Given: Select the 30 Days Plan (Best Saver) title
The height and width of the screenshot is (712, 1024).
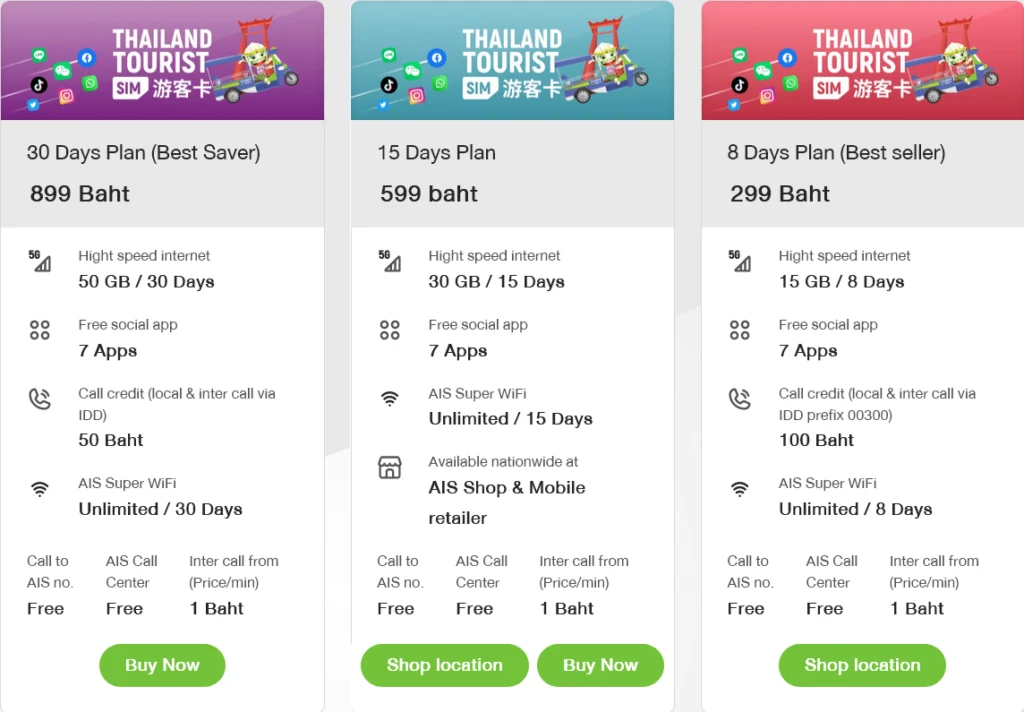Looking at the screenshot, I should click(x=143, y=153).
